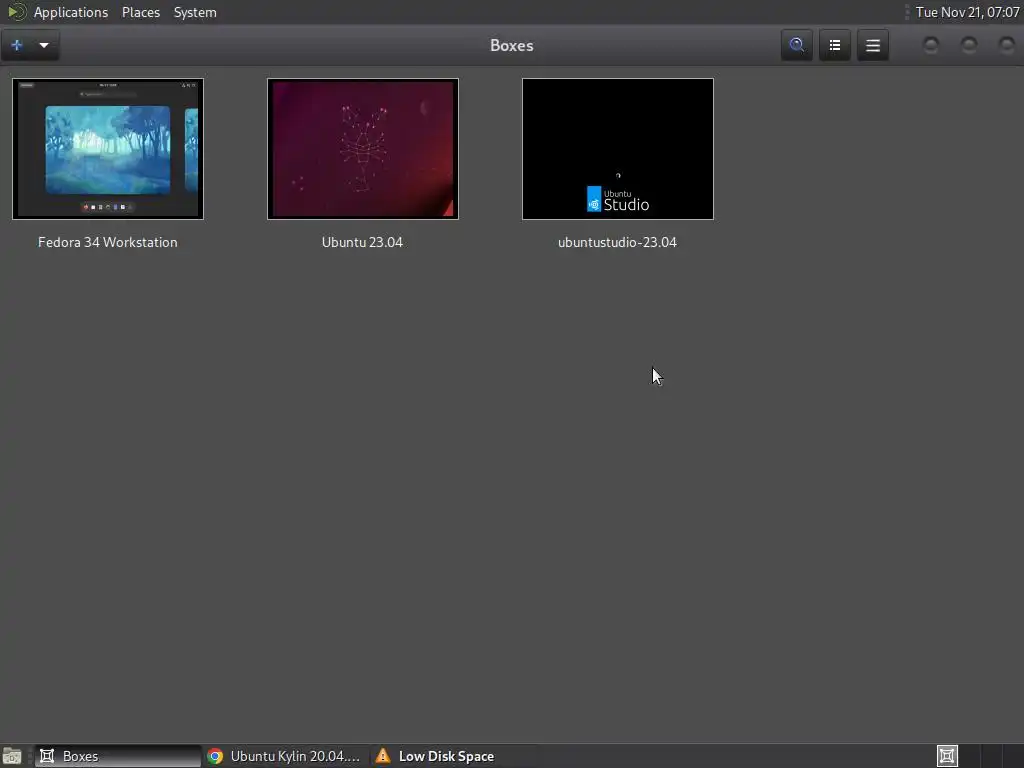The image size is (1024, 768).
Task: Open the Places menu
Action: click(141, 12)
